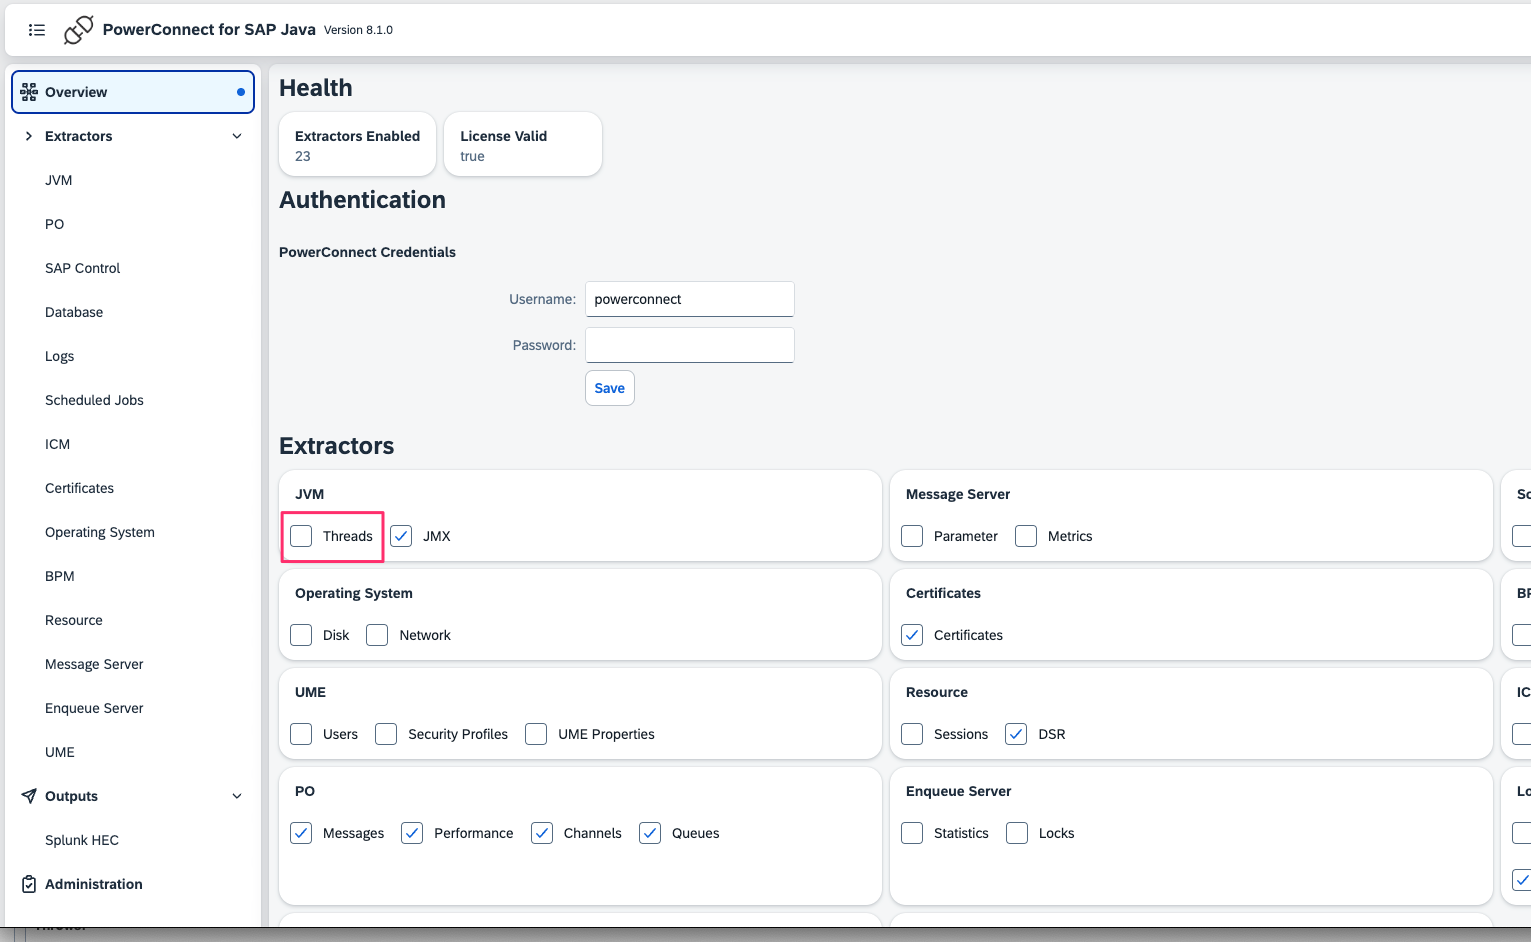The width and height of the screenshot is (1531, 942).
Task: Click the Administration clipboard icon
Action: (x=29, y=884)
